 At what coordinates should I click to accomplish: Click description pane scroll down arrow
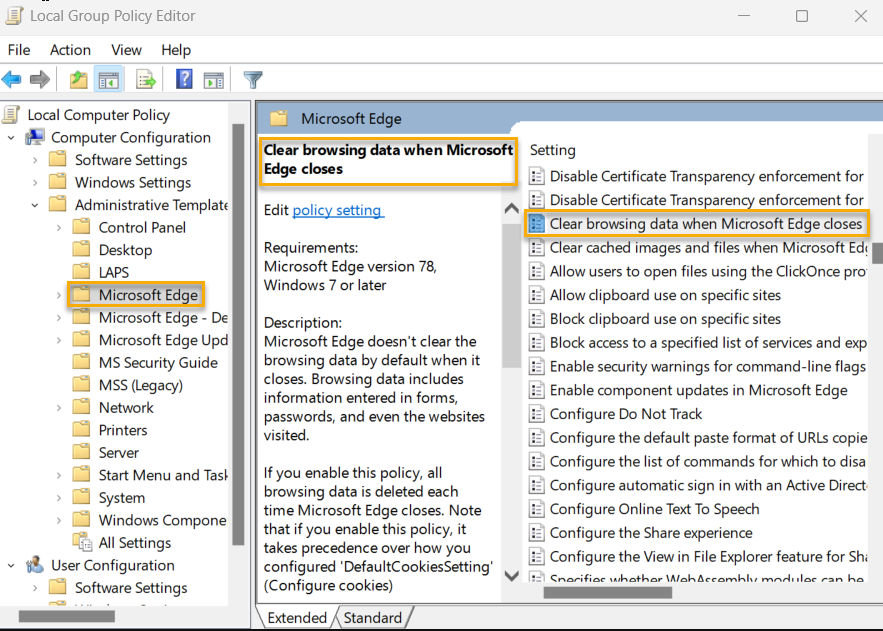511,575
